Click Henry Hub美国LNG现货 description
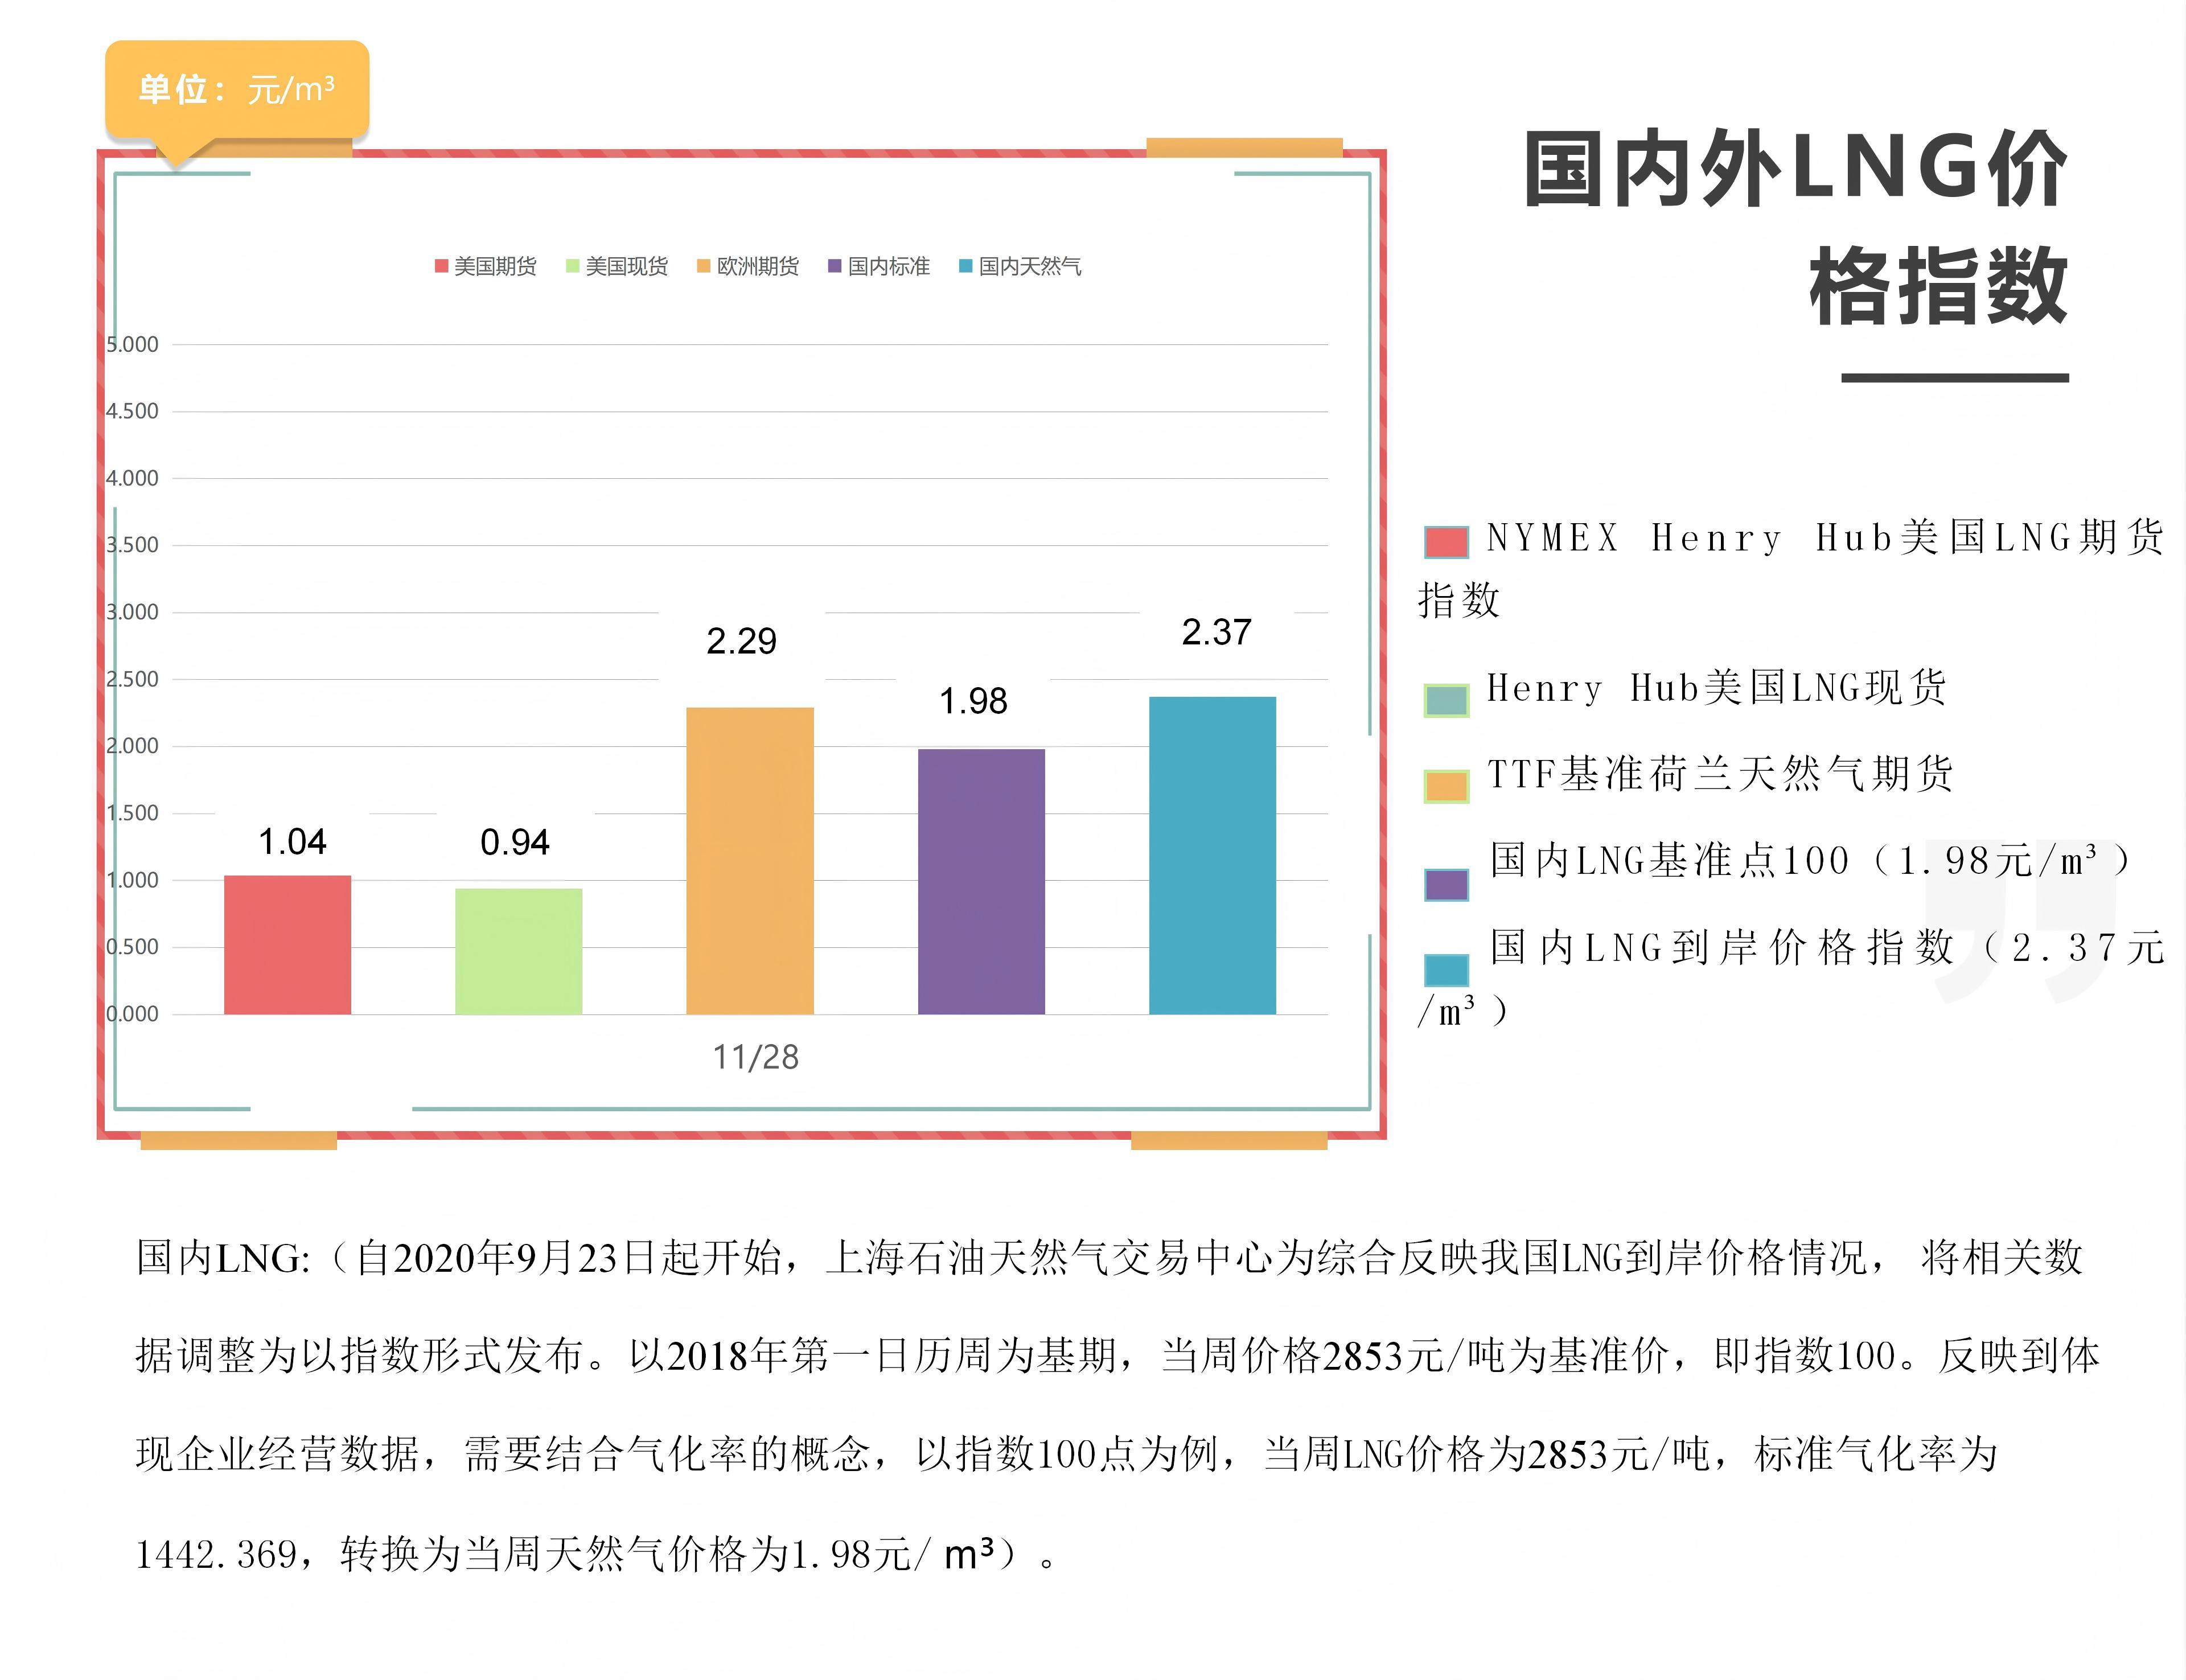 [x=1717, y=688]
